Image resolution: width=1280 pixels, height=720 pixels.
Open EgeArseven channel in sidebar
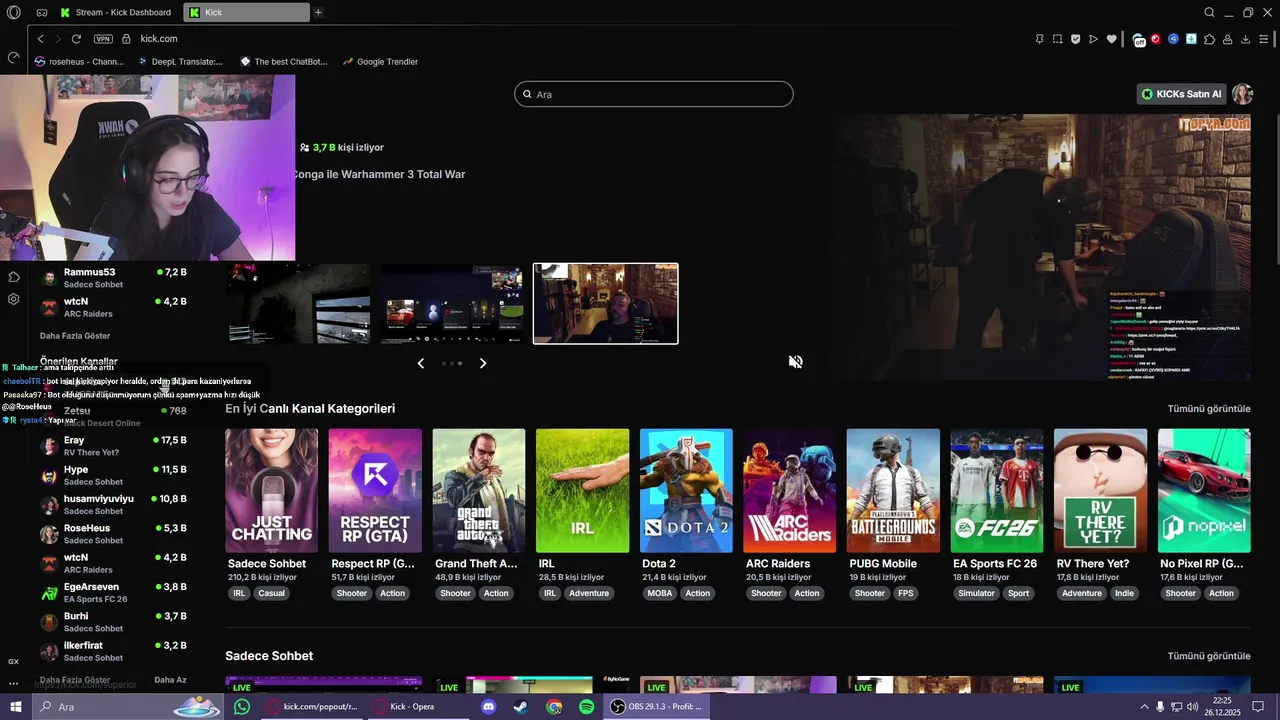pos(115,593)
